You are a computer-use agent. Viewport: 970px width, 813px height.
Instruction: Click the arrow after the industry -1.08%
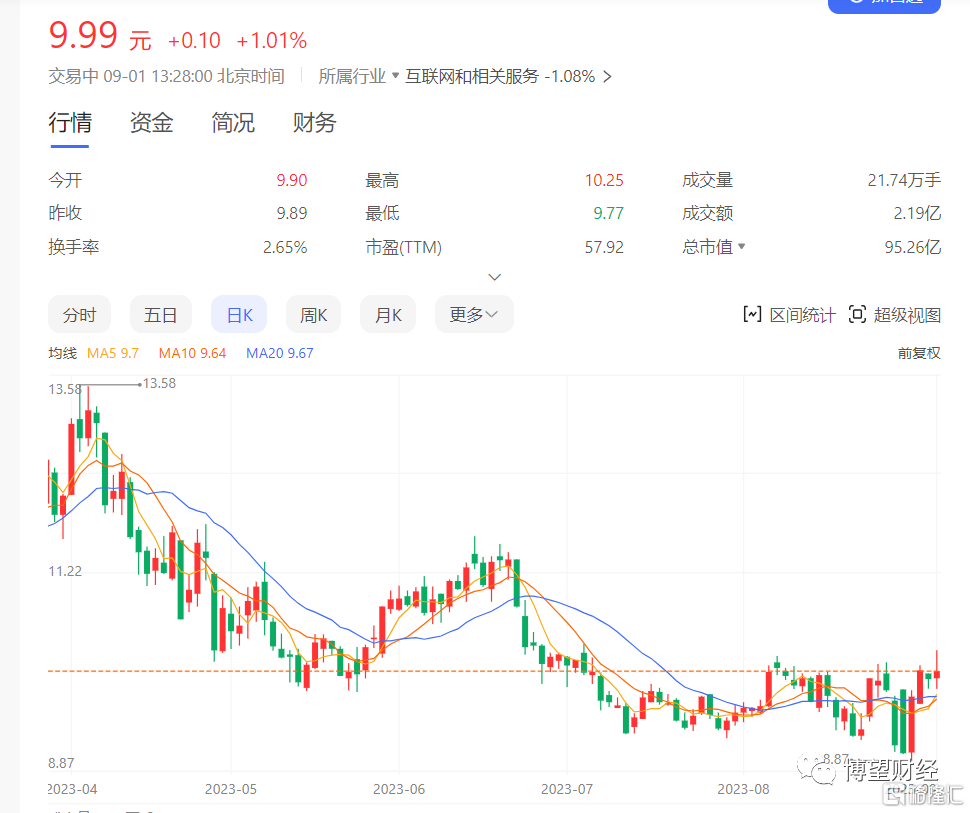607,77
